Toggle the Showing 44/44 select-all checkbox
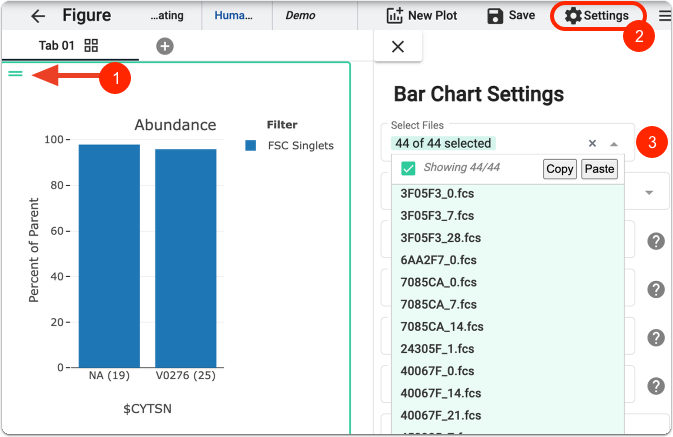673x437 pixels. click(408, 168)
